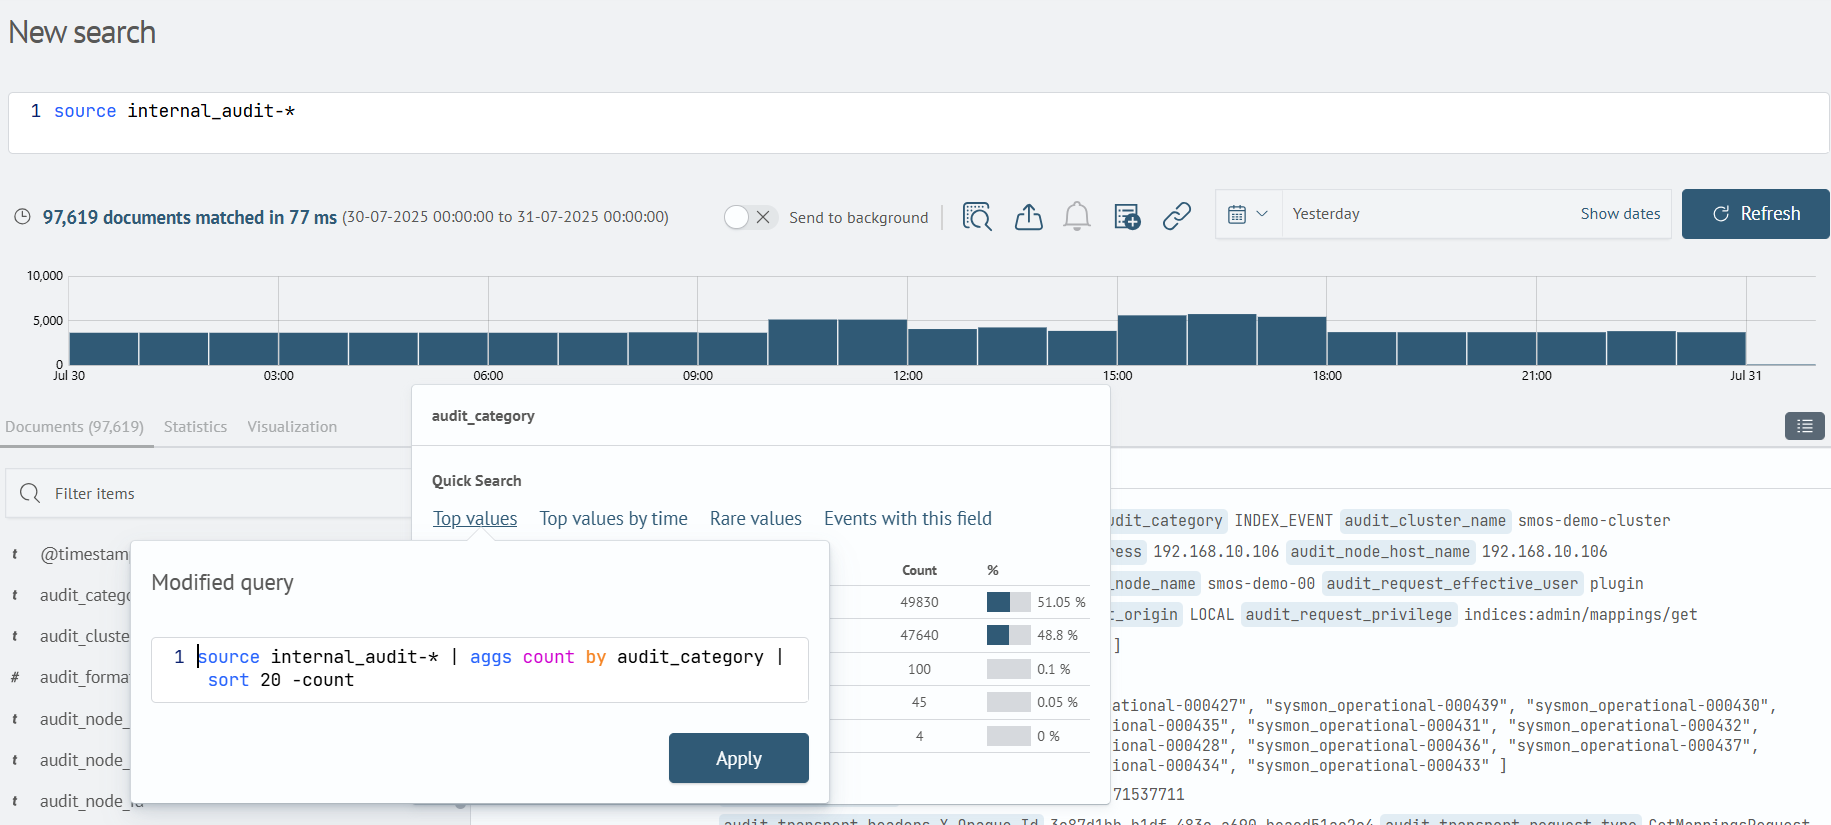Click the audit_request_effective_user field tag

(x=1452, y=583)
